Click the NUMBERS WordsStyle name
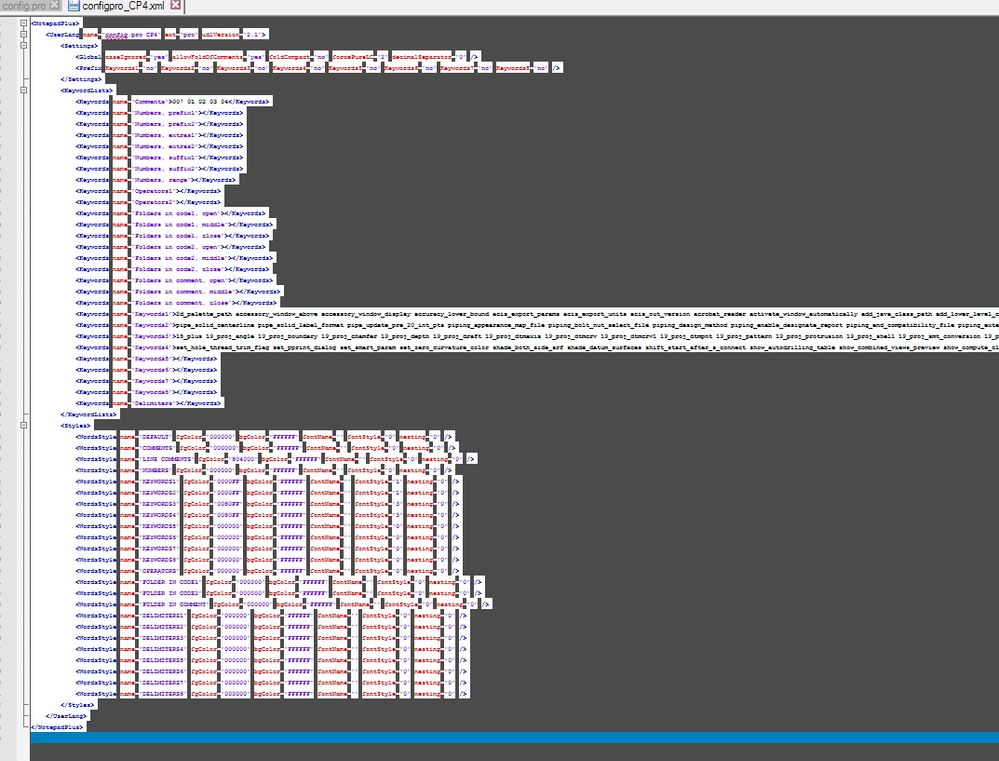The image size is (999, 761). (x=155, y=470)
